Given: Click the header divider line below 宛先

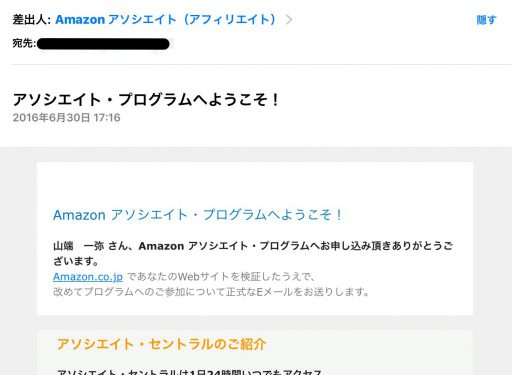Looking at the screenshot, I should tap(262, 64).
